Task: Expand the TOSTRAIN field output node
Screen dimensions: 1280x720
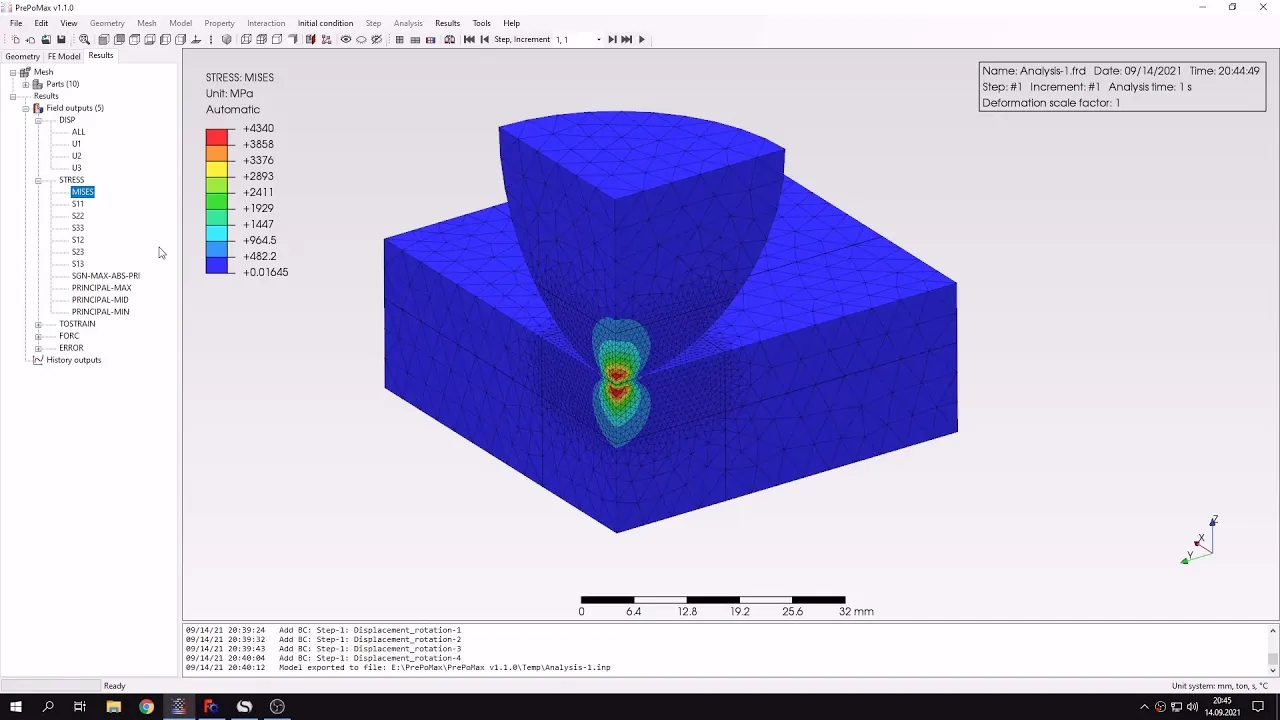Action: [38, 324]
